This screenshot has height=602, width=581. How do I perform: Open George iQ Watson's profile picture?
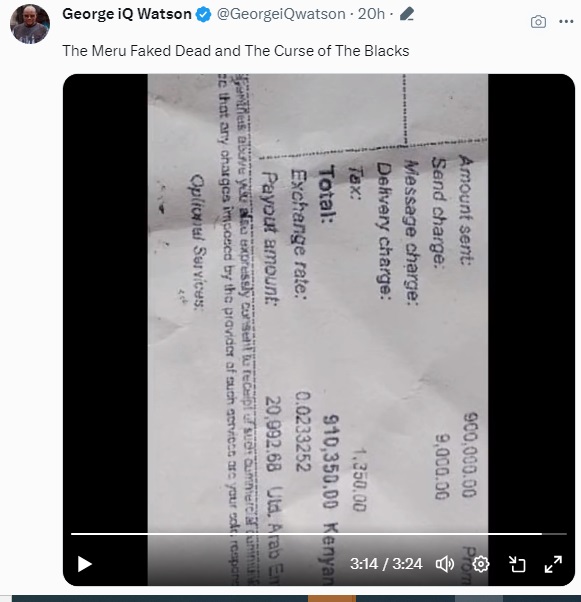tap(30, 24)
